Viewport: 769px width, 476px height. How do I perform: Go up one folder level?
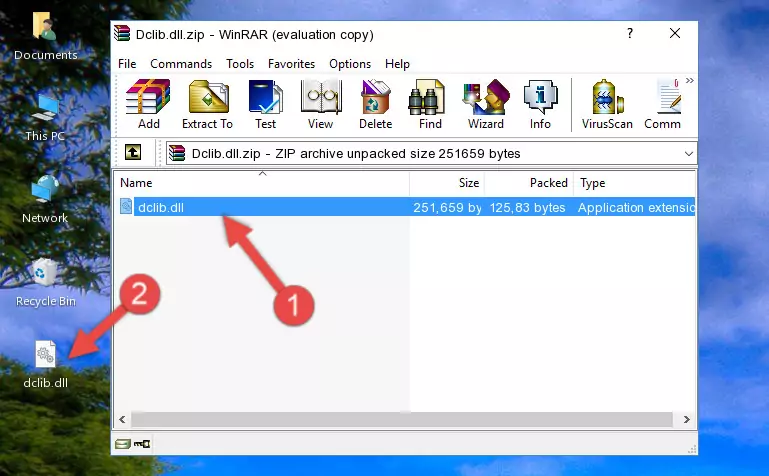(133, 152)
